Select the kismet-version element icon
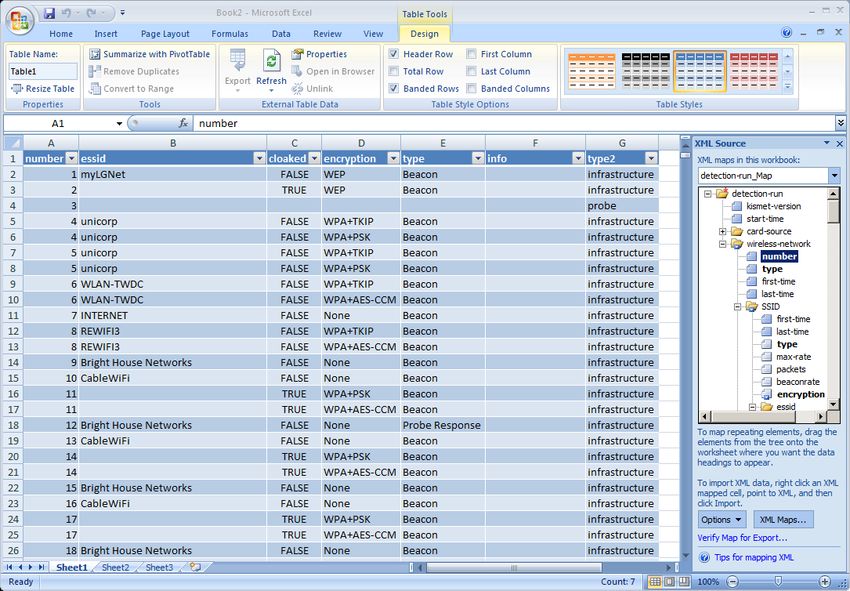The width and height of the screenshot is (850, 591). [x=737, y=206]
